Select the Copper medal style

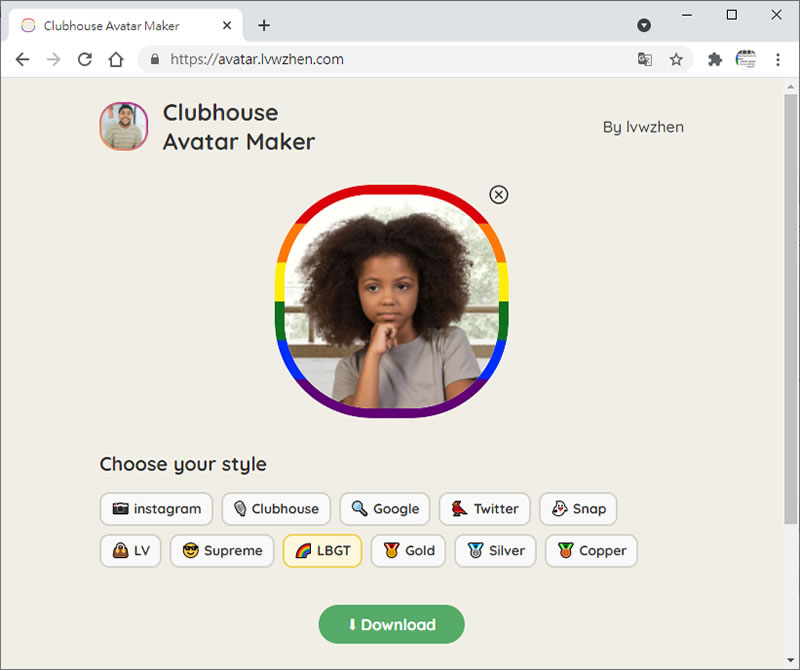[x=591, y=551]
